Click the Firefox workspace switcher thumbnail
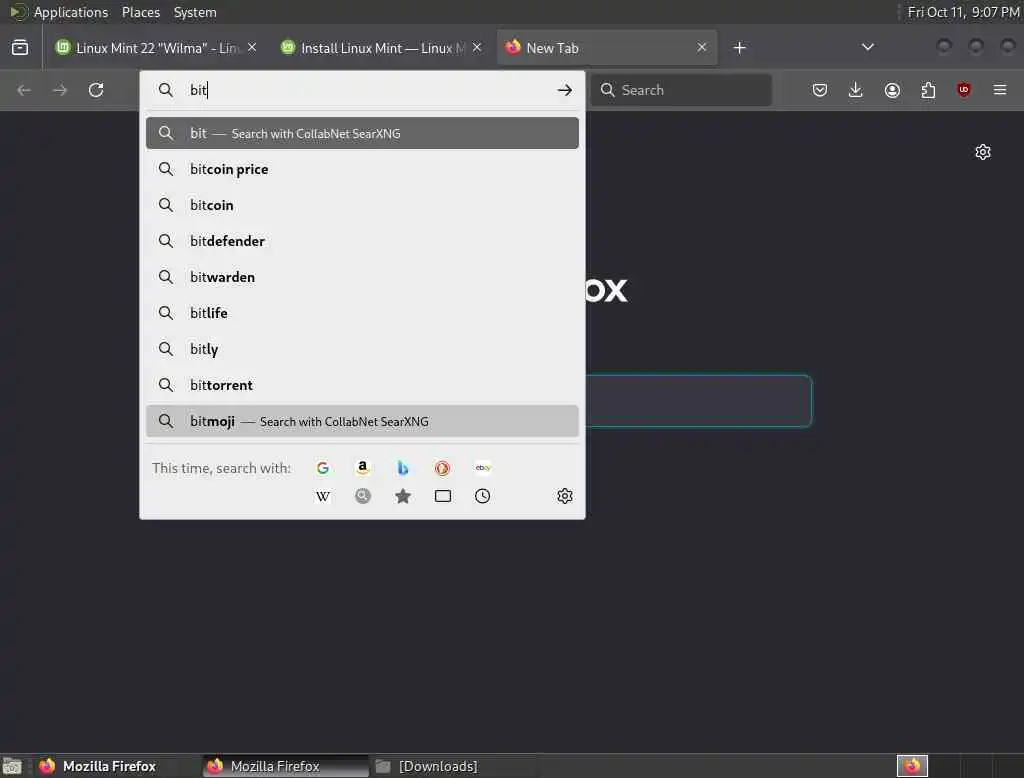Viewport: 1024px width, 778px height. [x=912, y=766]
